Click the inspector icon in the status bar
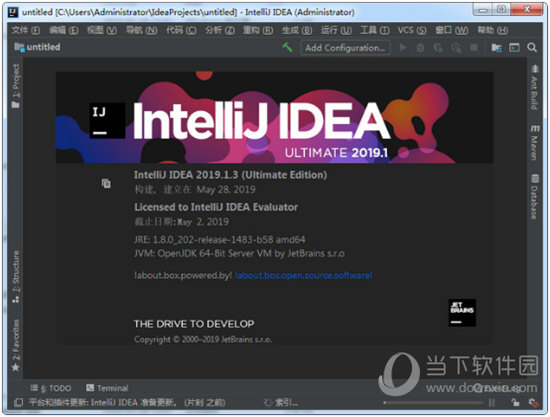 pyautogui.click(x=533, y=403)
